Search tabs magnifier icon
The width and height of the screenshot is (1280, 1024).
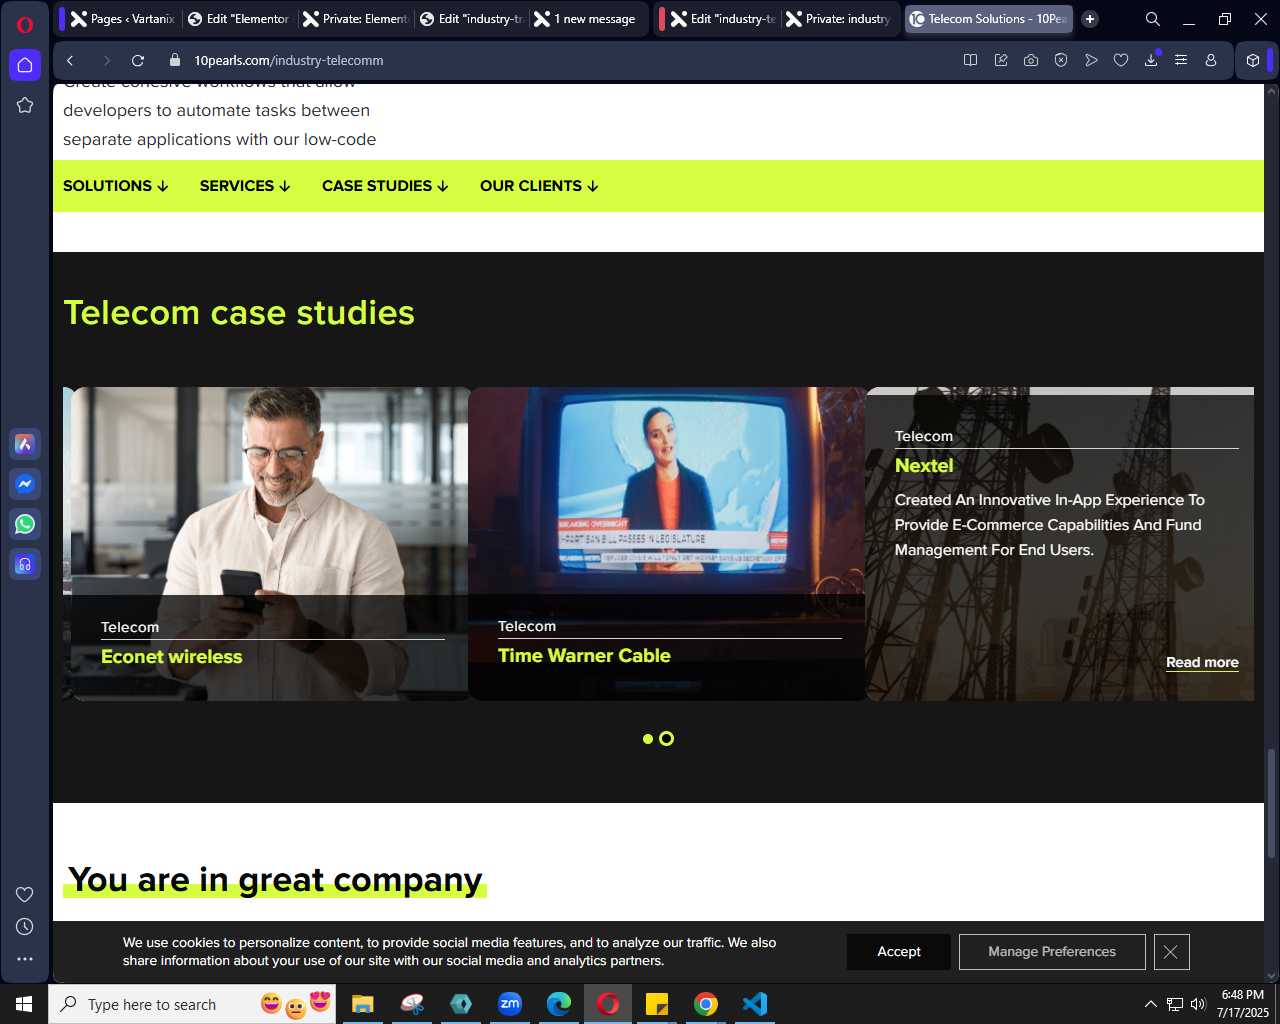pyautogui.click(x=1153, y=19)
